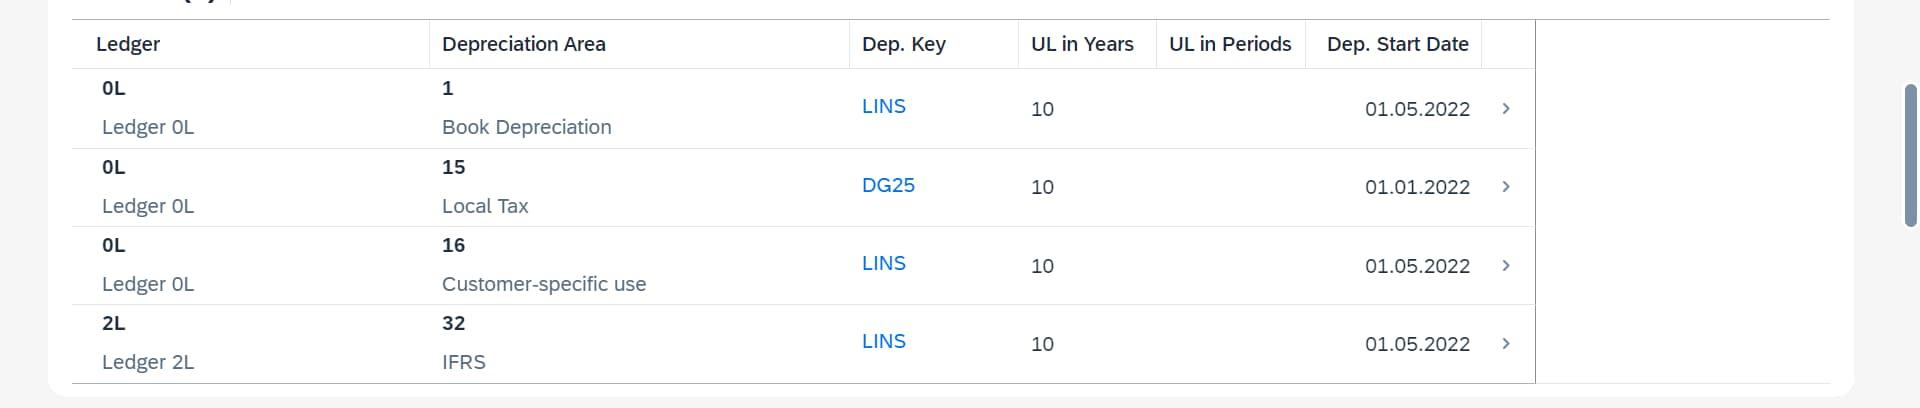Image resolution: width=1920 pixels, height=408 pixels.
Task: Click LINS key in Customer-specific use row
Action: coord(883,263)
